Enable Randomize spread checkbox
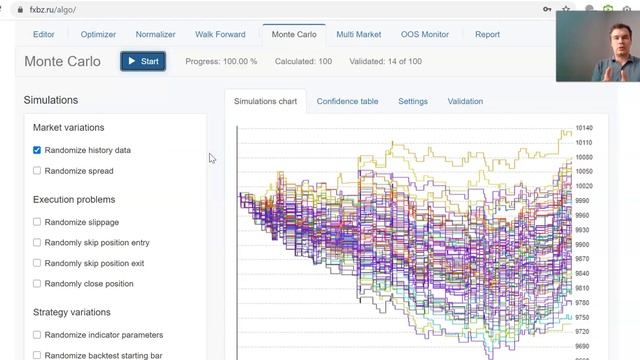Image resolution: width=640 pixels, height=360 pixels. click(x=37, y=171)
